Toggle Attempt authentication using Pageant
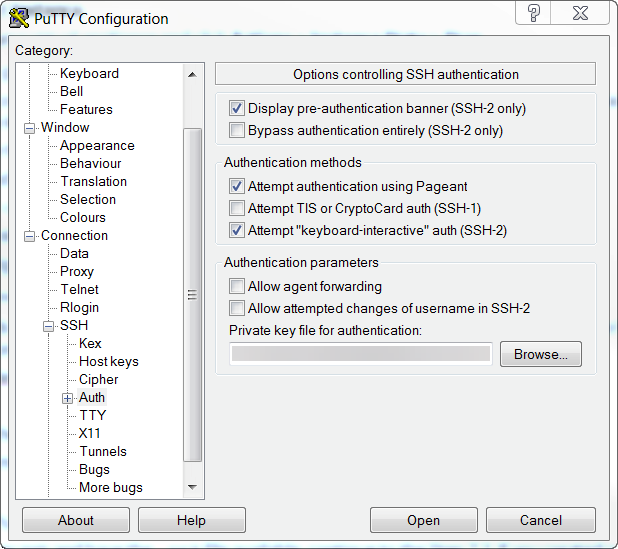This screenshot has width=618, height=549. (x=236, y=186)
